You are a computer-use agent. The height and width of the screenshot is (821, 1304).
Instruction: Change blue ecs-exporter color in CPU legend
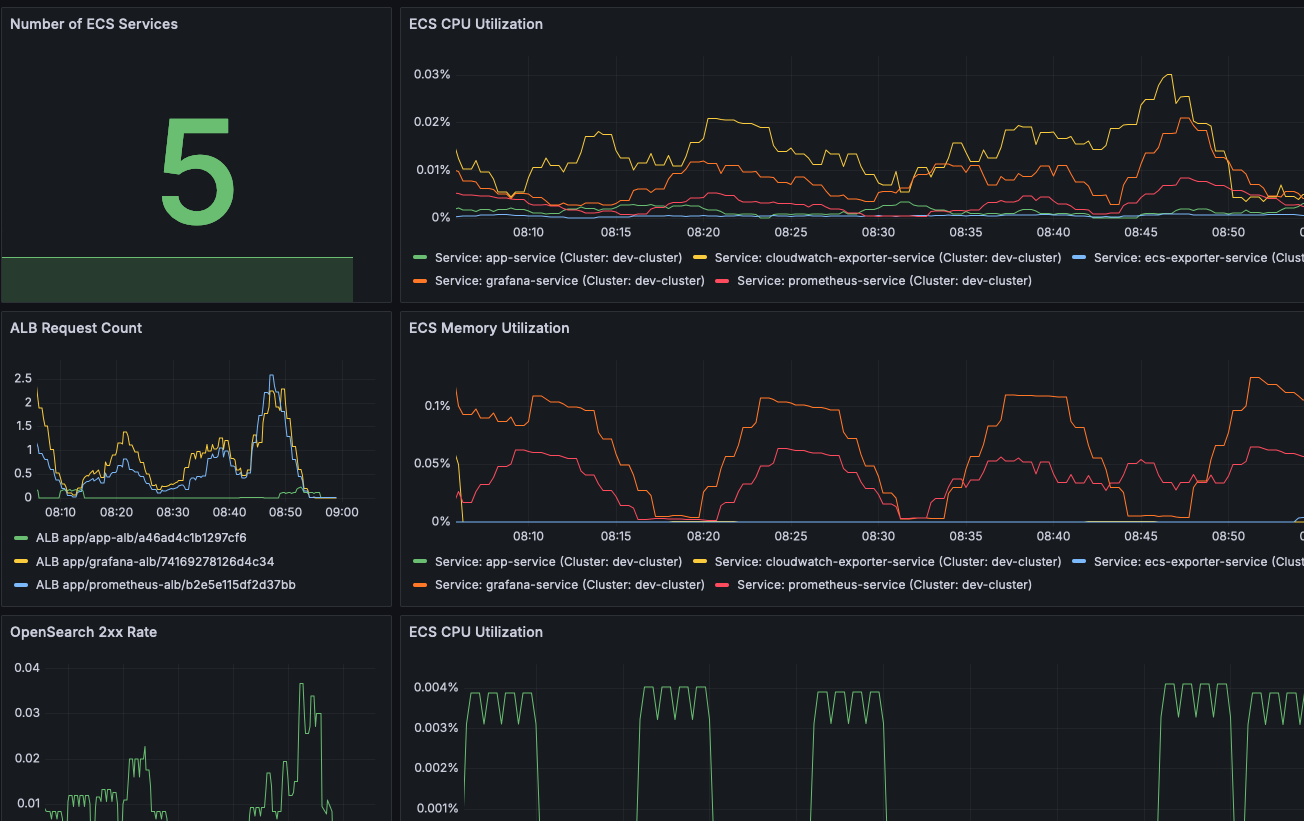tap(1079, 257)
